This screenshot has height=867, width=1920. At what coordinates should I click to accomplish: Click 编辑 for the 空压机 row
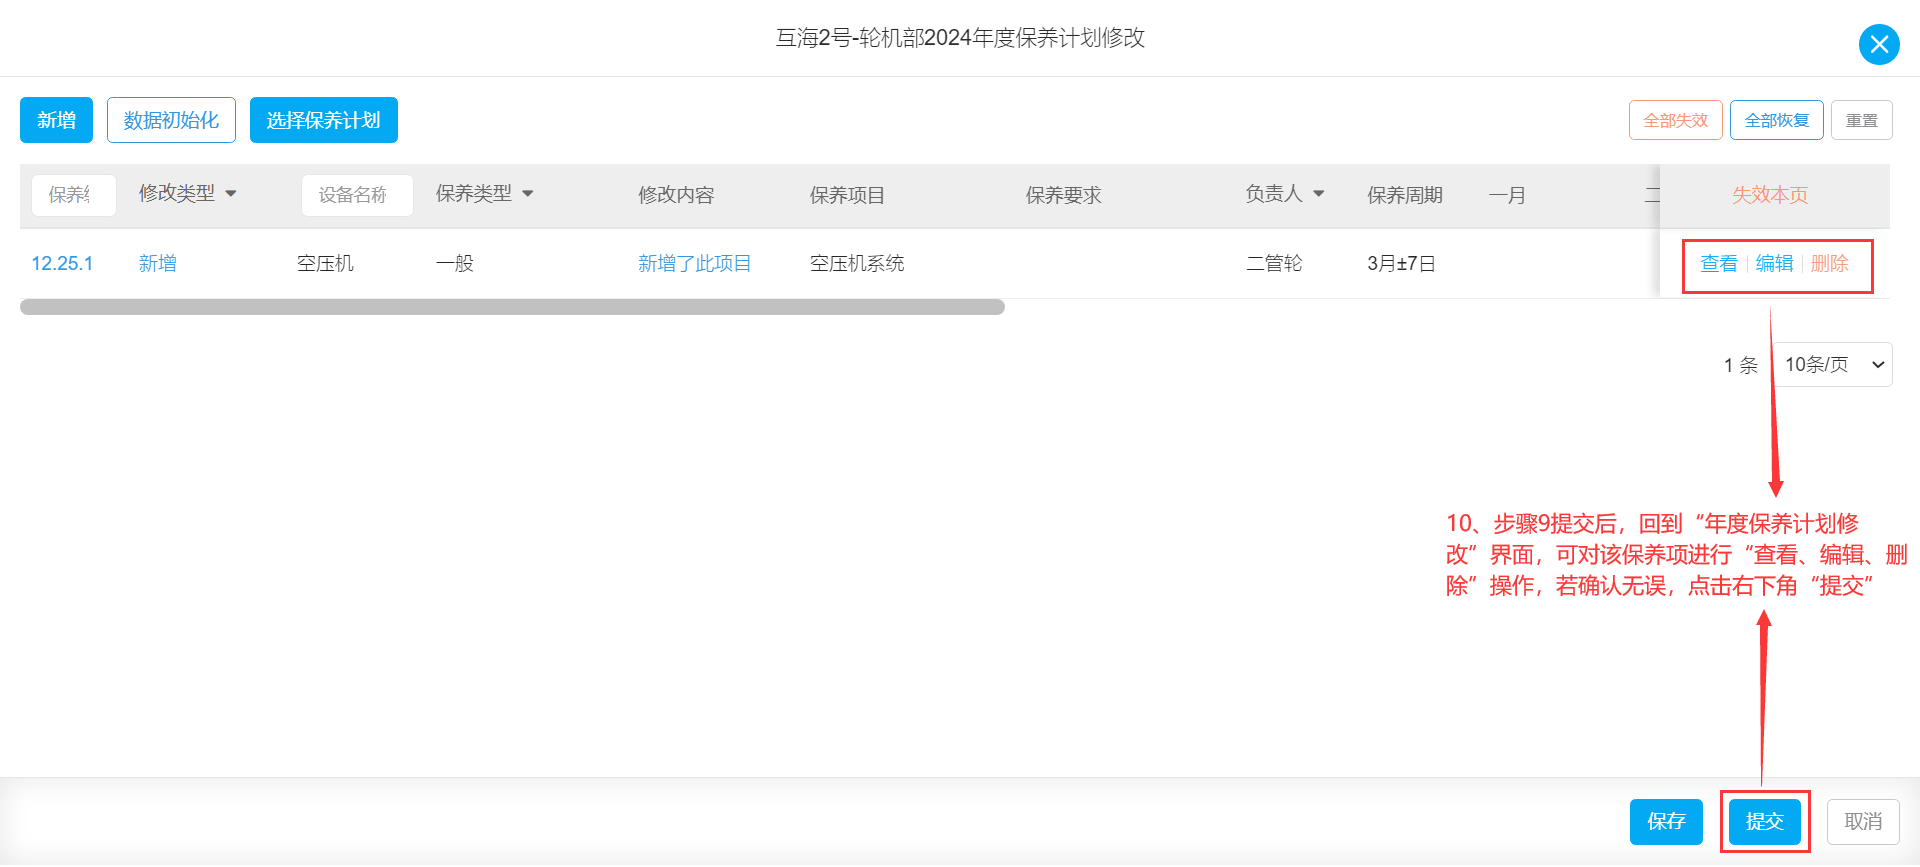coord(1774,263)
